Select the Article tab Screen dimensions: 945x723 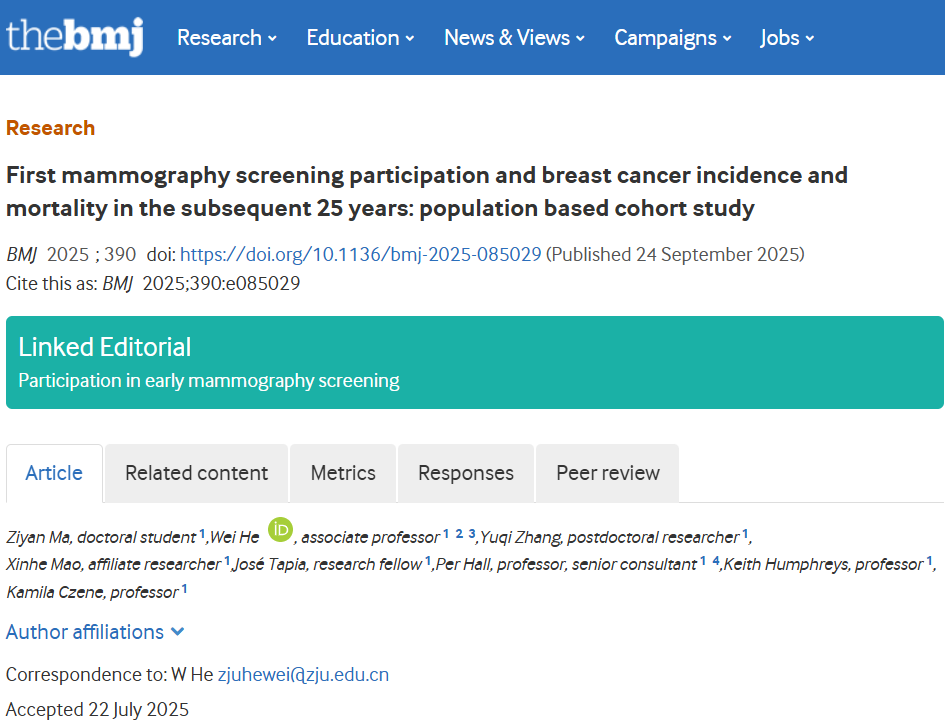(x=54, y=473)
